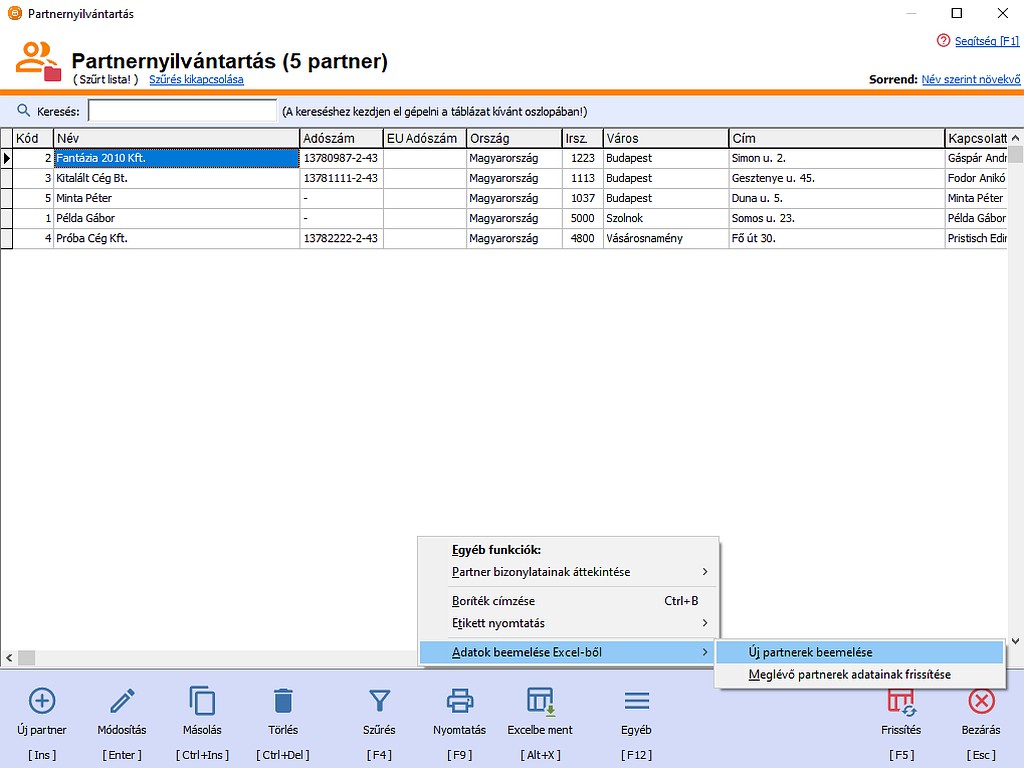Select Új partnerek beemelése menu entry

[x=810, y=652]
